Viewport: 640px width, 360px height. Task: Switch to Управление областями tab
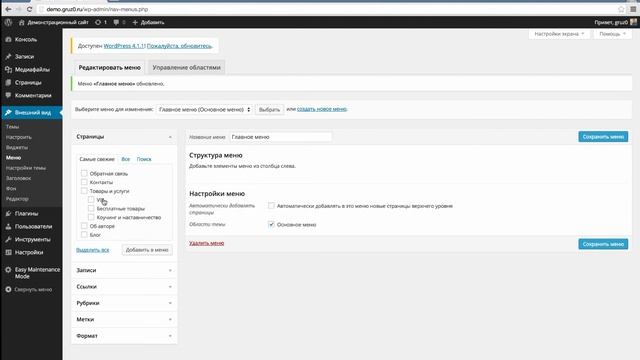(x=187, y=67)
